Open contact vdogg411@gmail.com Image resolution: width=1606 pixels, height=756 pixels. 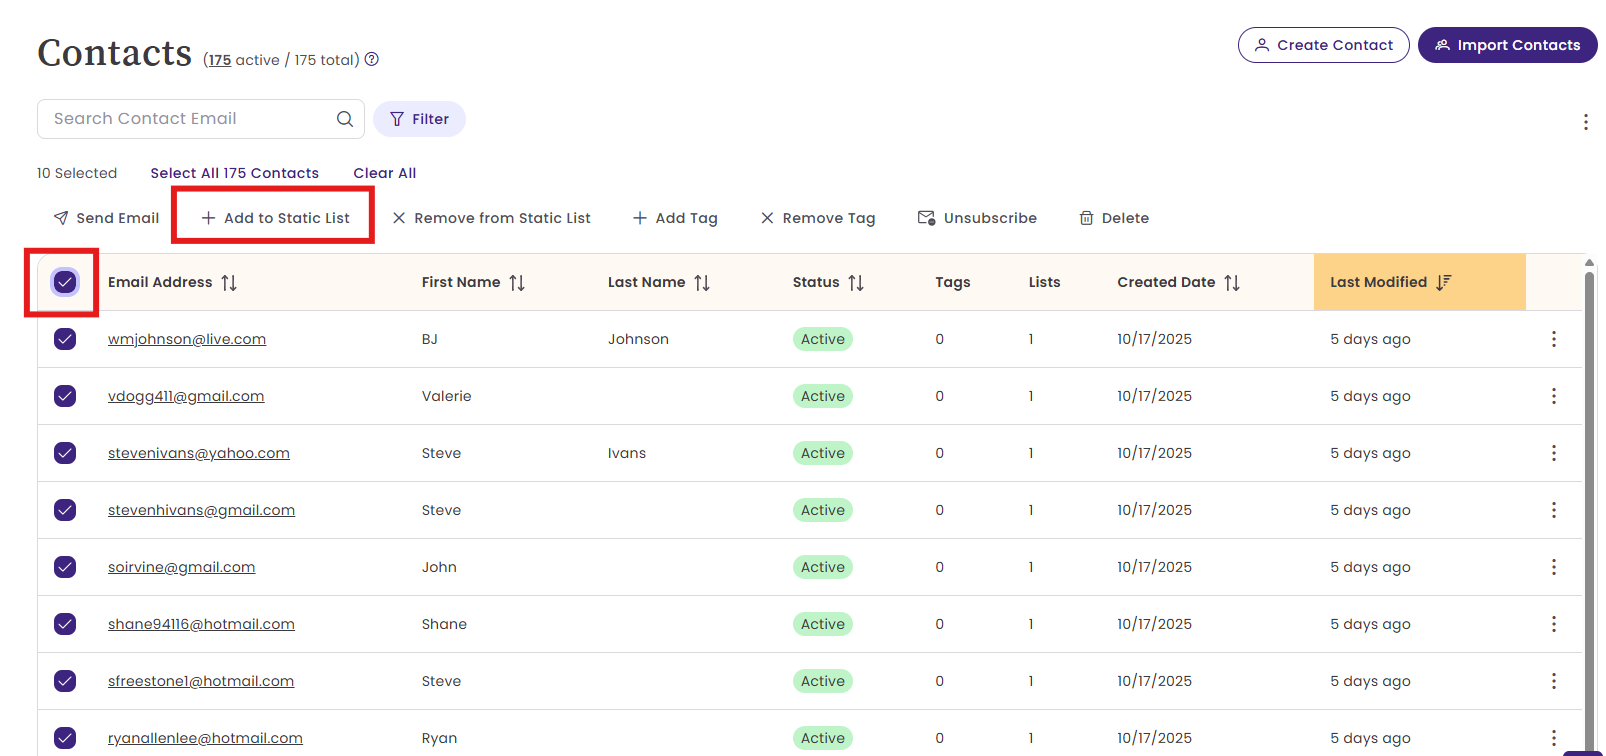click(x=186, y=396)
